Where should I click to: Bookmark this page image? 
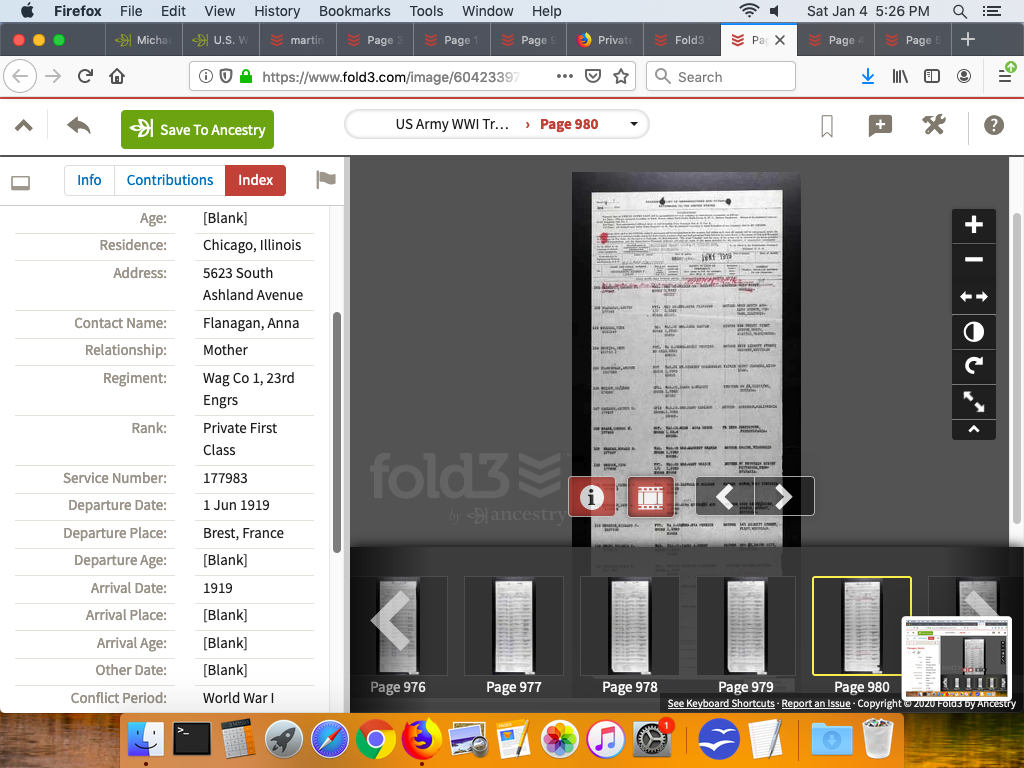(x=827, y=126)
